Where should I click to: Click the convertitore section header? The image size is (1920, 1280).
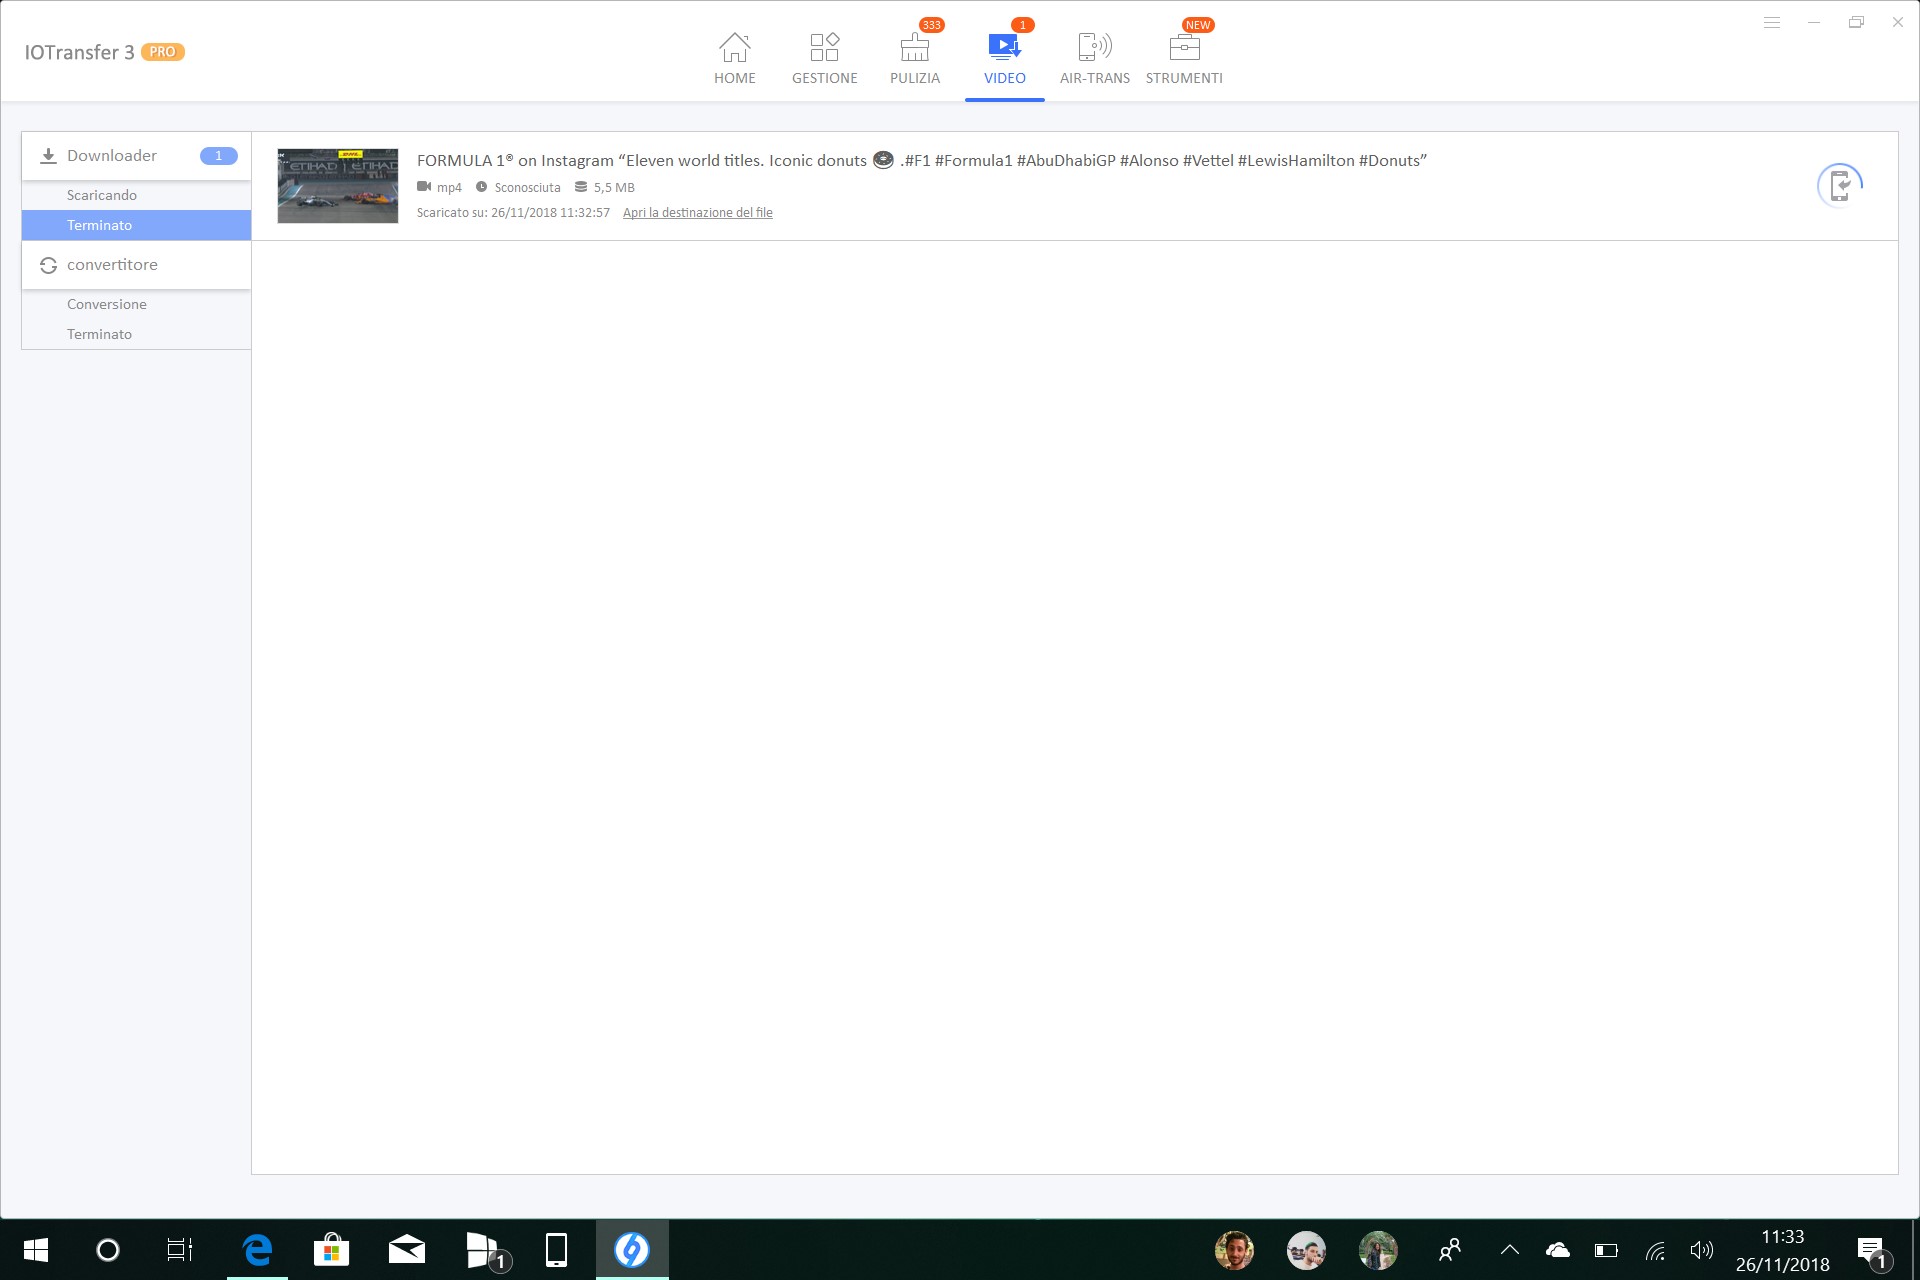(136, 265)
